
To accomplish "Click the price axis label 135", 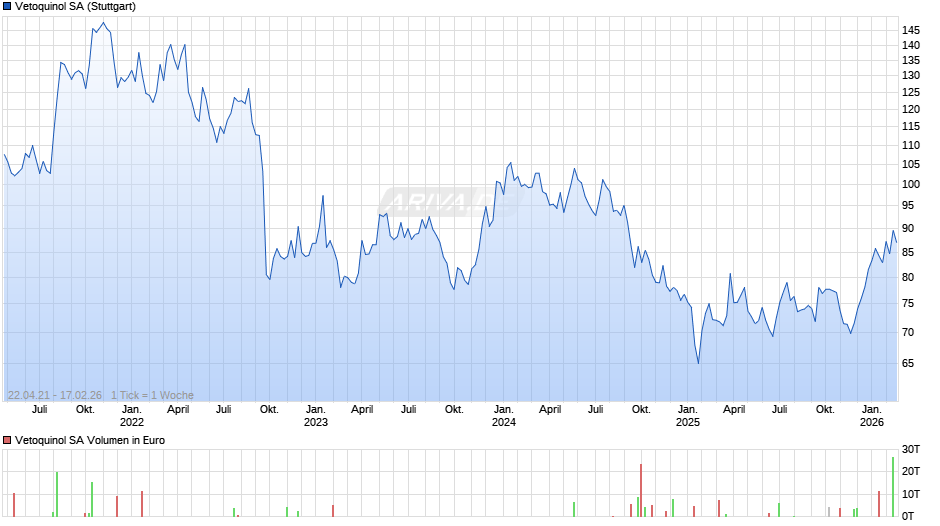I will pyautogui.click(x=911, y=61).
